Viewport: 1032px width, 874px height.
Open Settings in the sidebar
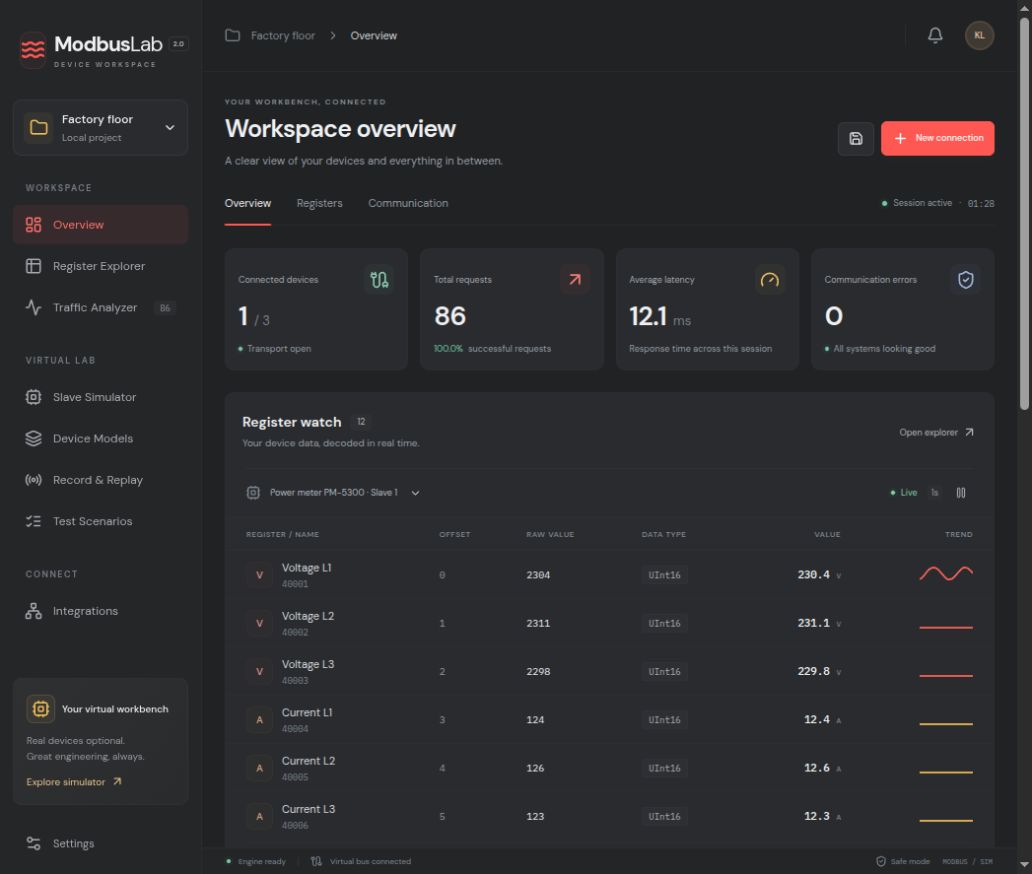[101, 843]
